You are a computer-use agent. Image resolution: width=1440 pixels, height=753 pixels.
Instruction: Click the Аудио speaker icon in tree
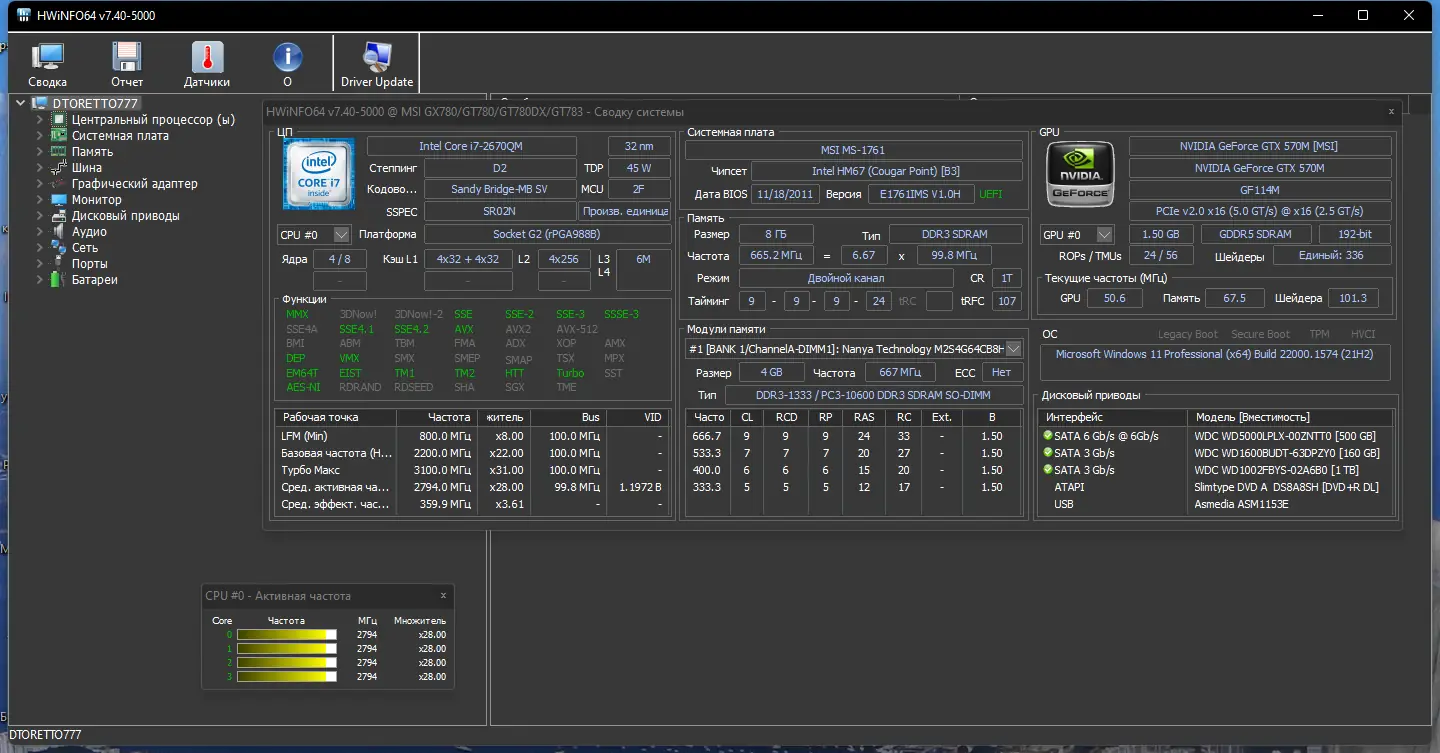pyautogui.click(x=59, y=231)
